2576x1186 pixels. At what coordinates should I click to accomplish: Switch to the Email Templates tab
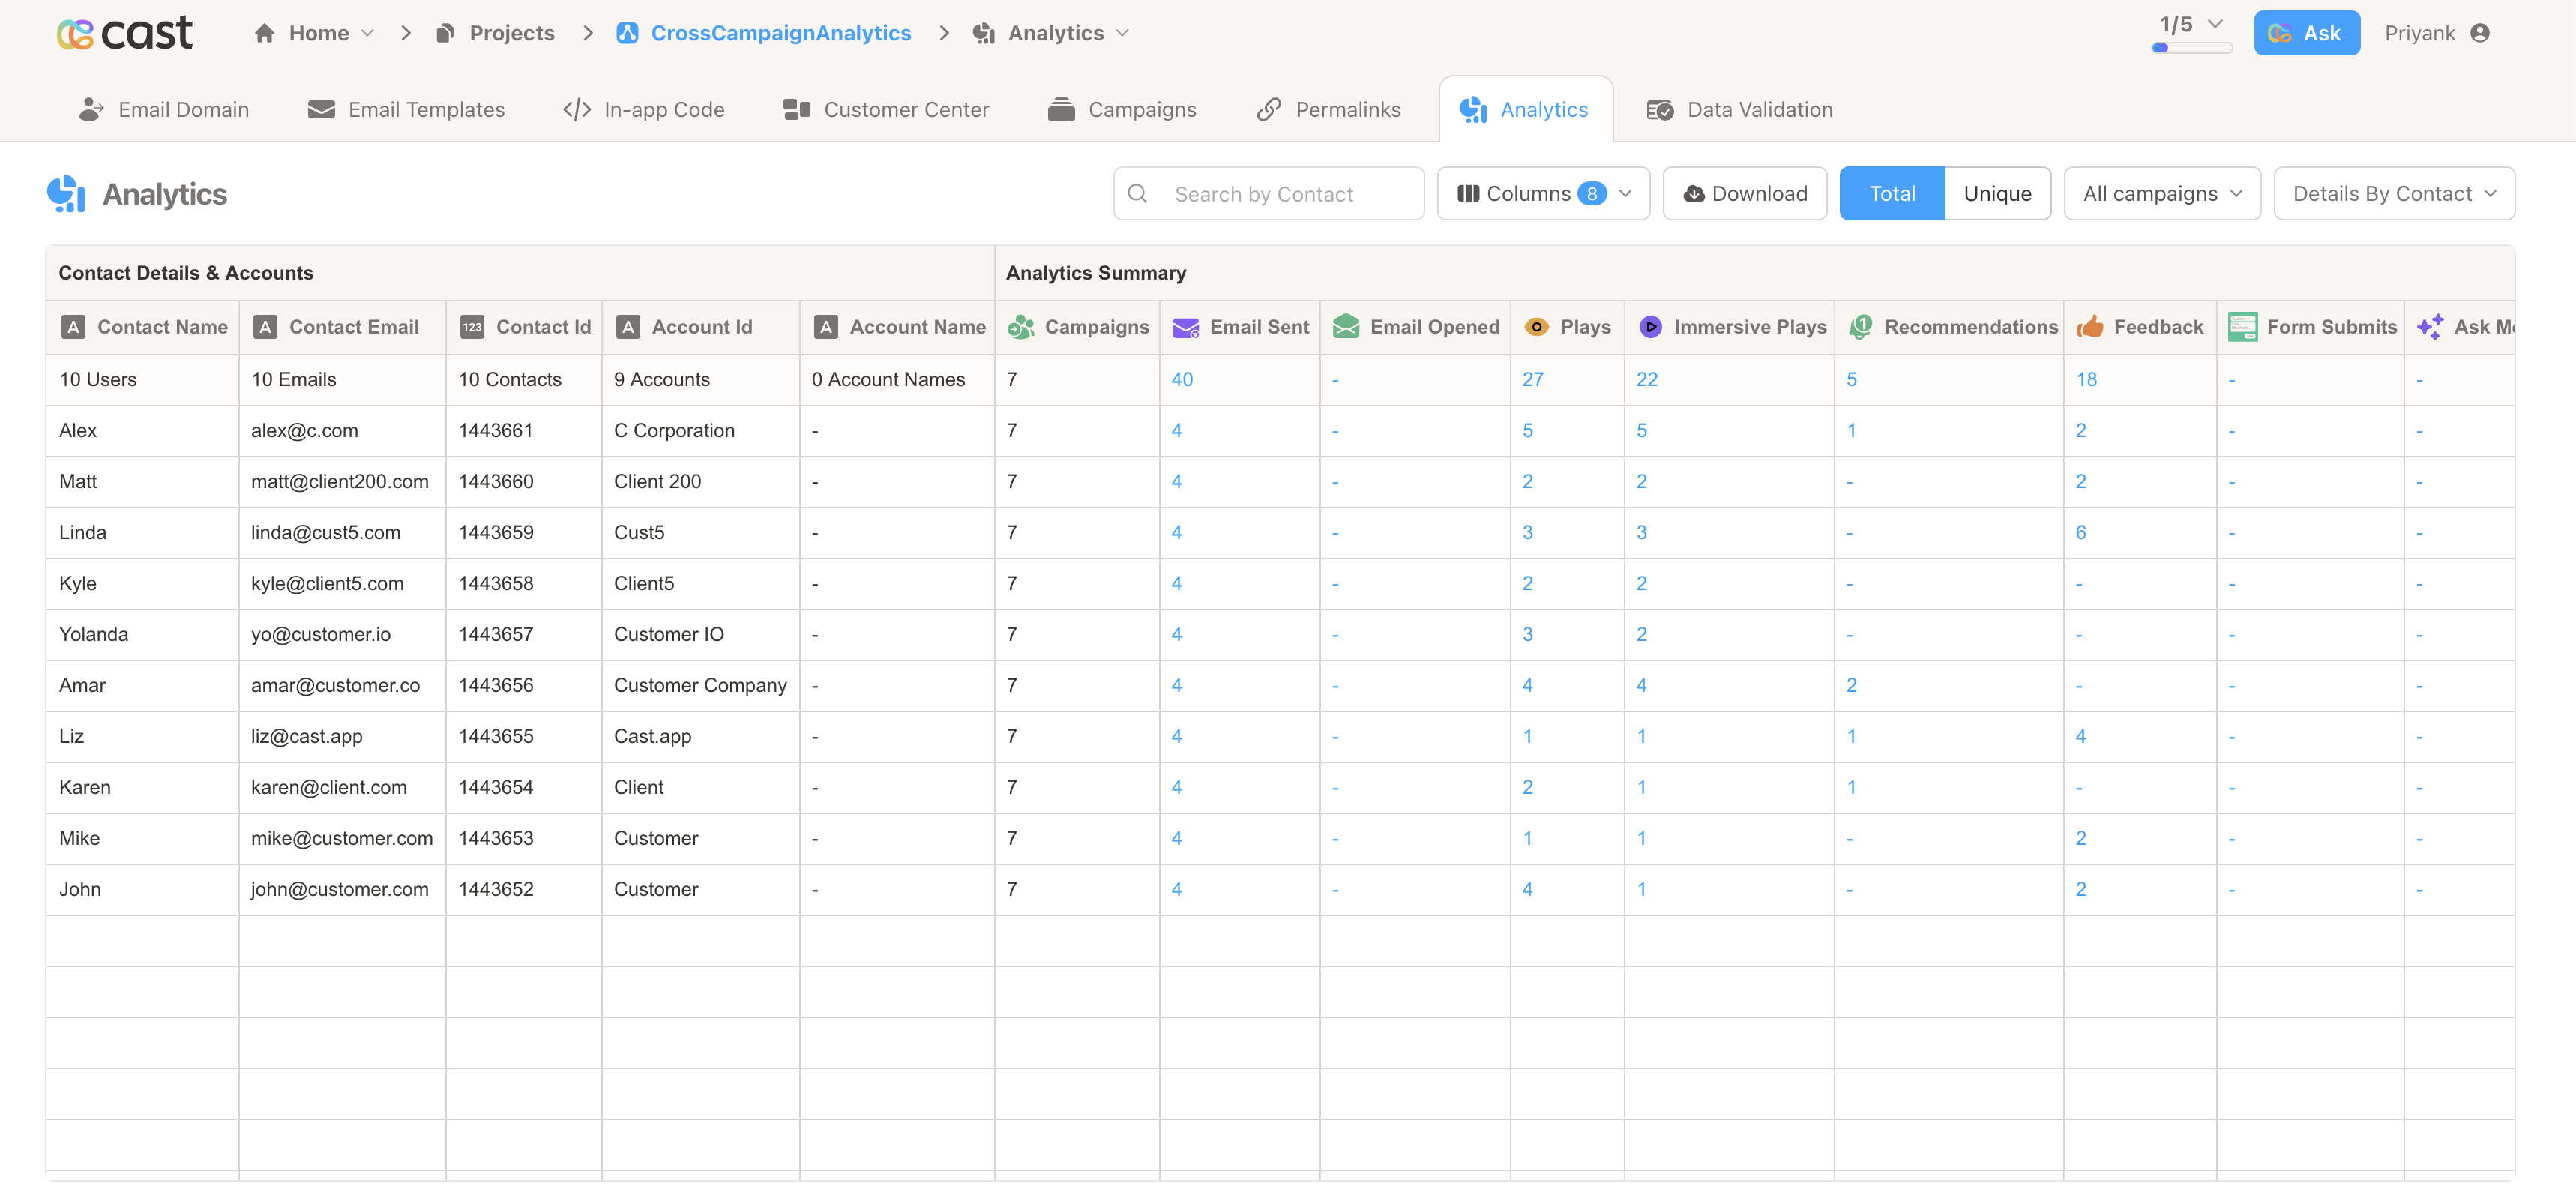[406, 109]
